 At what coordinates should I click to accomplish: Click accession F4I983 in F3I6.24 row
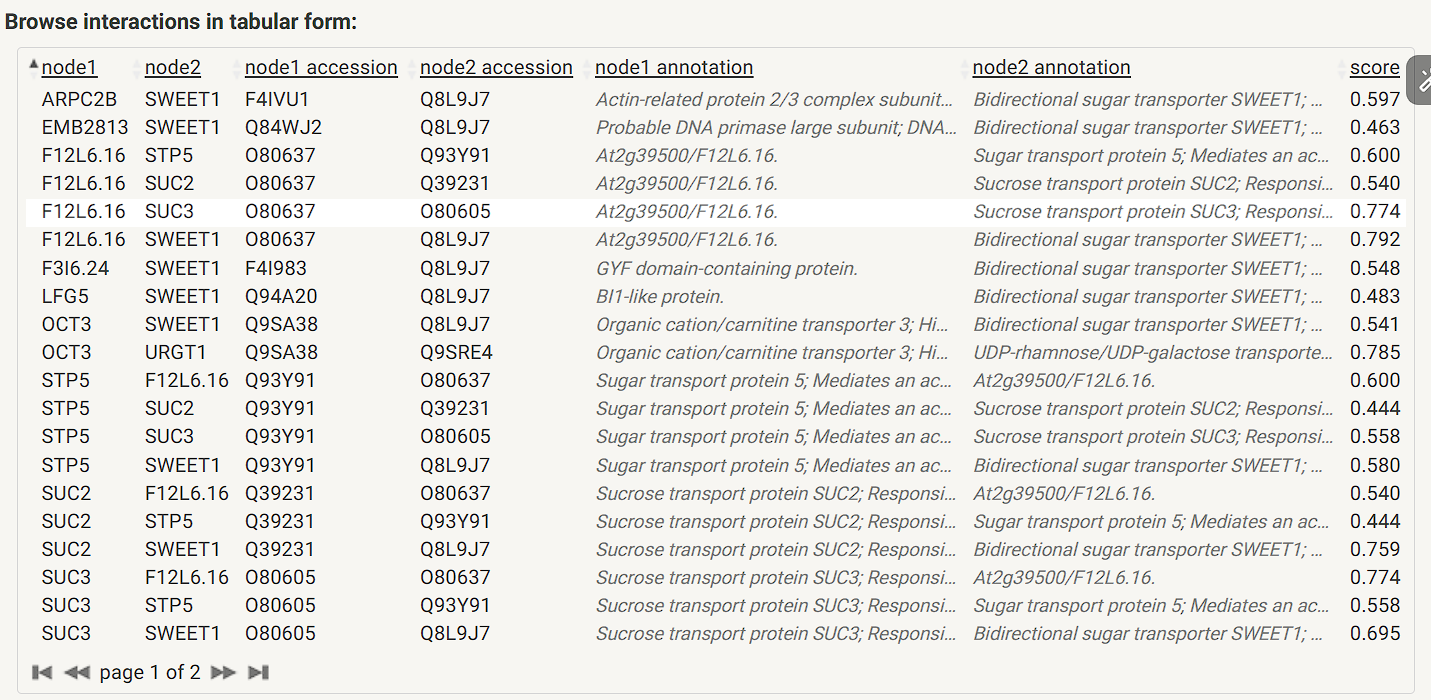click(276, 268)
